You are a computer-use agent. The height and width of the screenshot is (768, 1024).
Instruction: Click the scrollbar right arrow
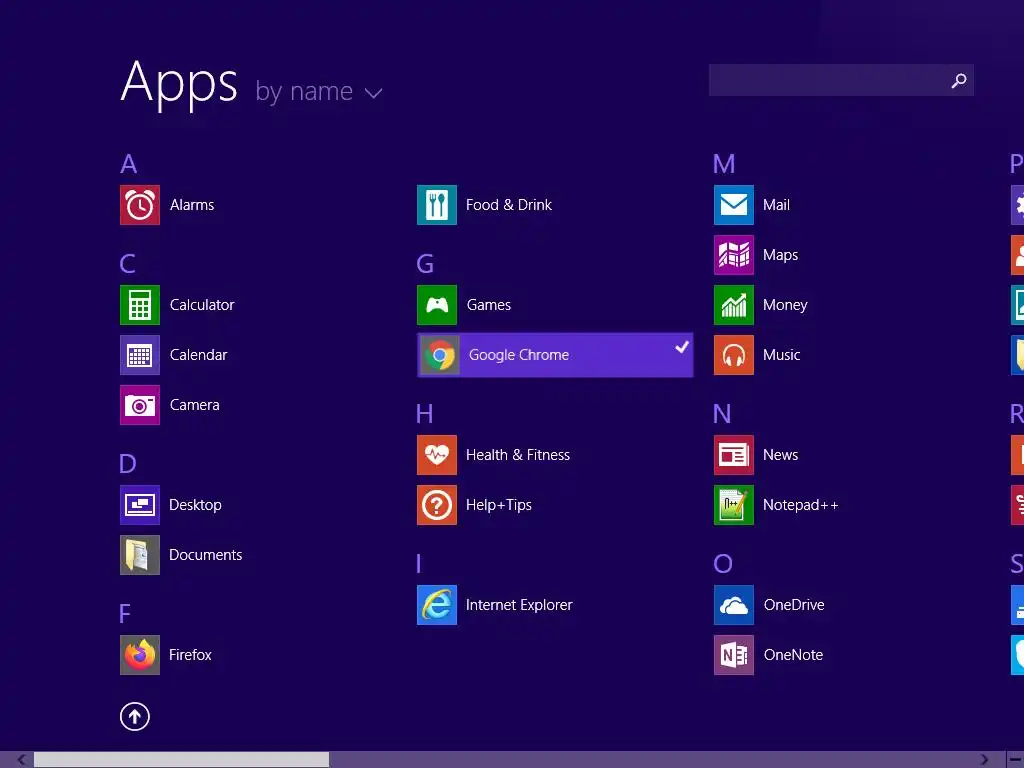point(985,760)
